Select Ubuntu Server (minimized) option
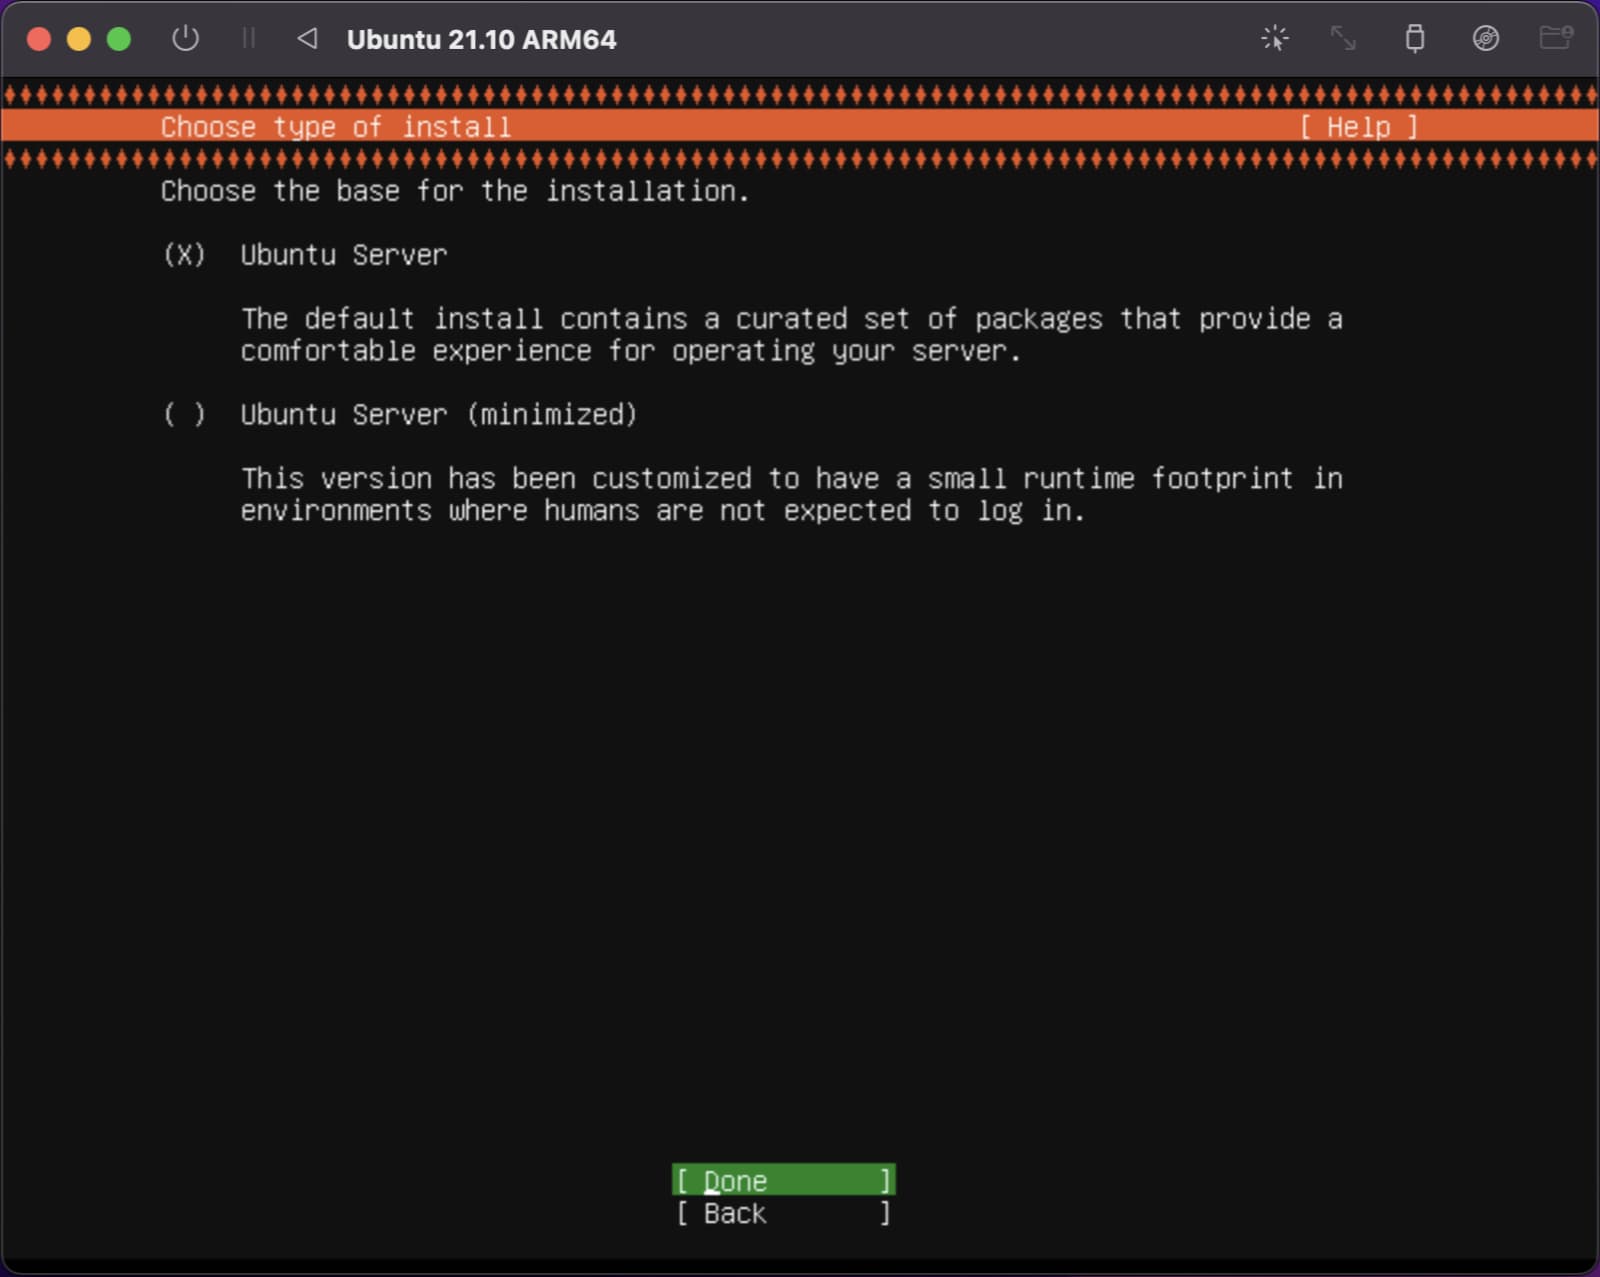 [184, 414]
